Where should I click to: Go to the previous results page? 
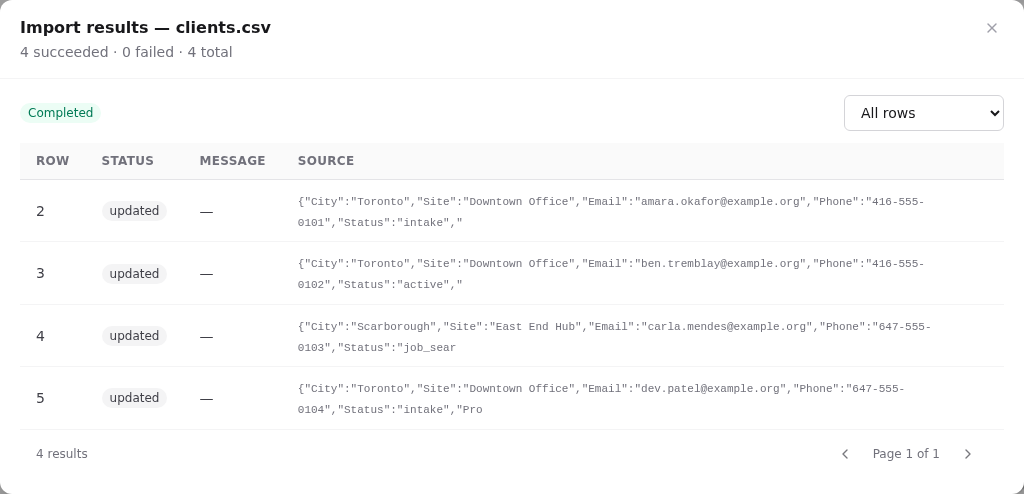(x=845, y=454)
